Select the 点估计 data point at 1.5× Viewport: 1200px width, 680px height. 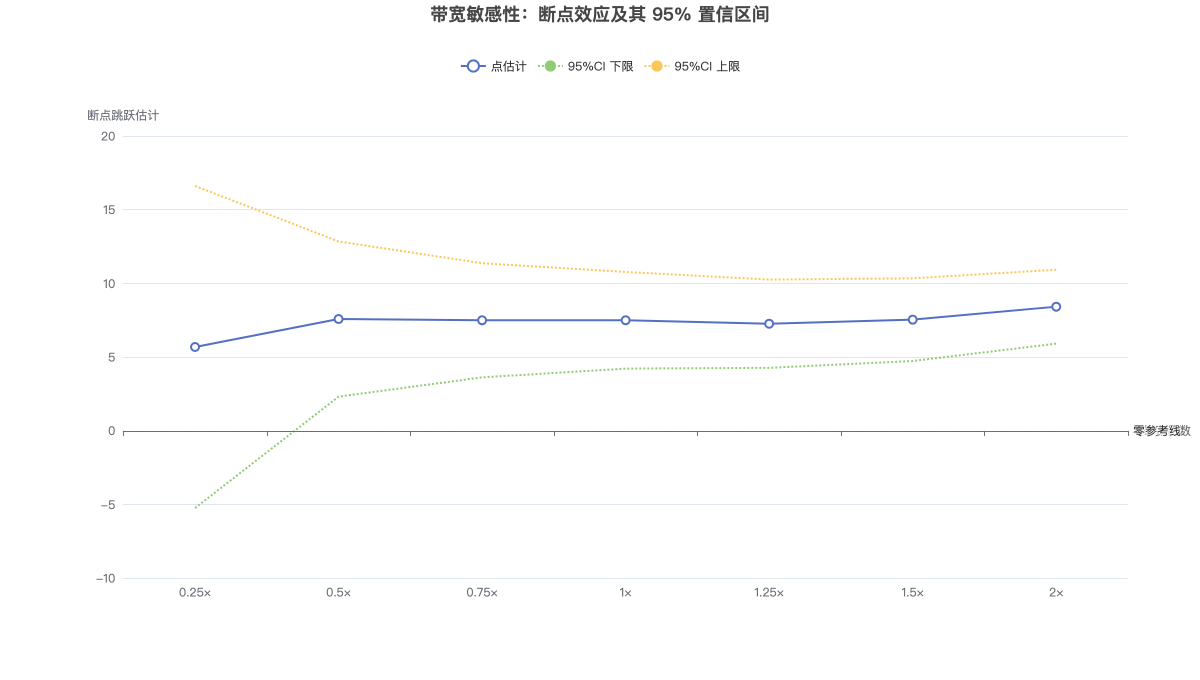click(912, 320)
